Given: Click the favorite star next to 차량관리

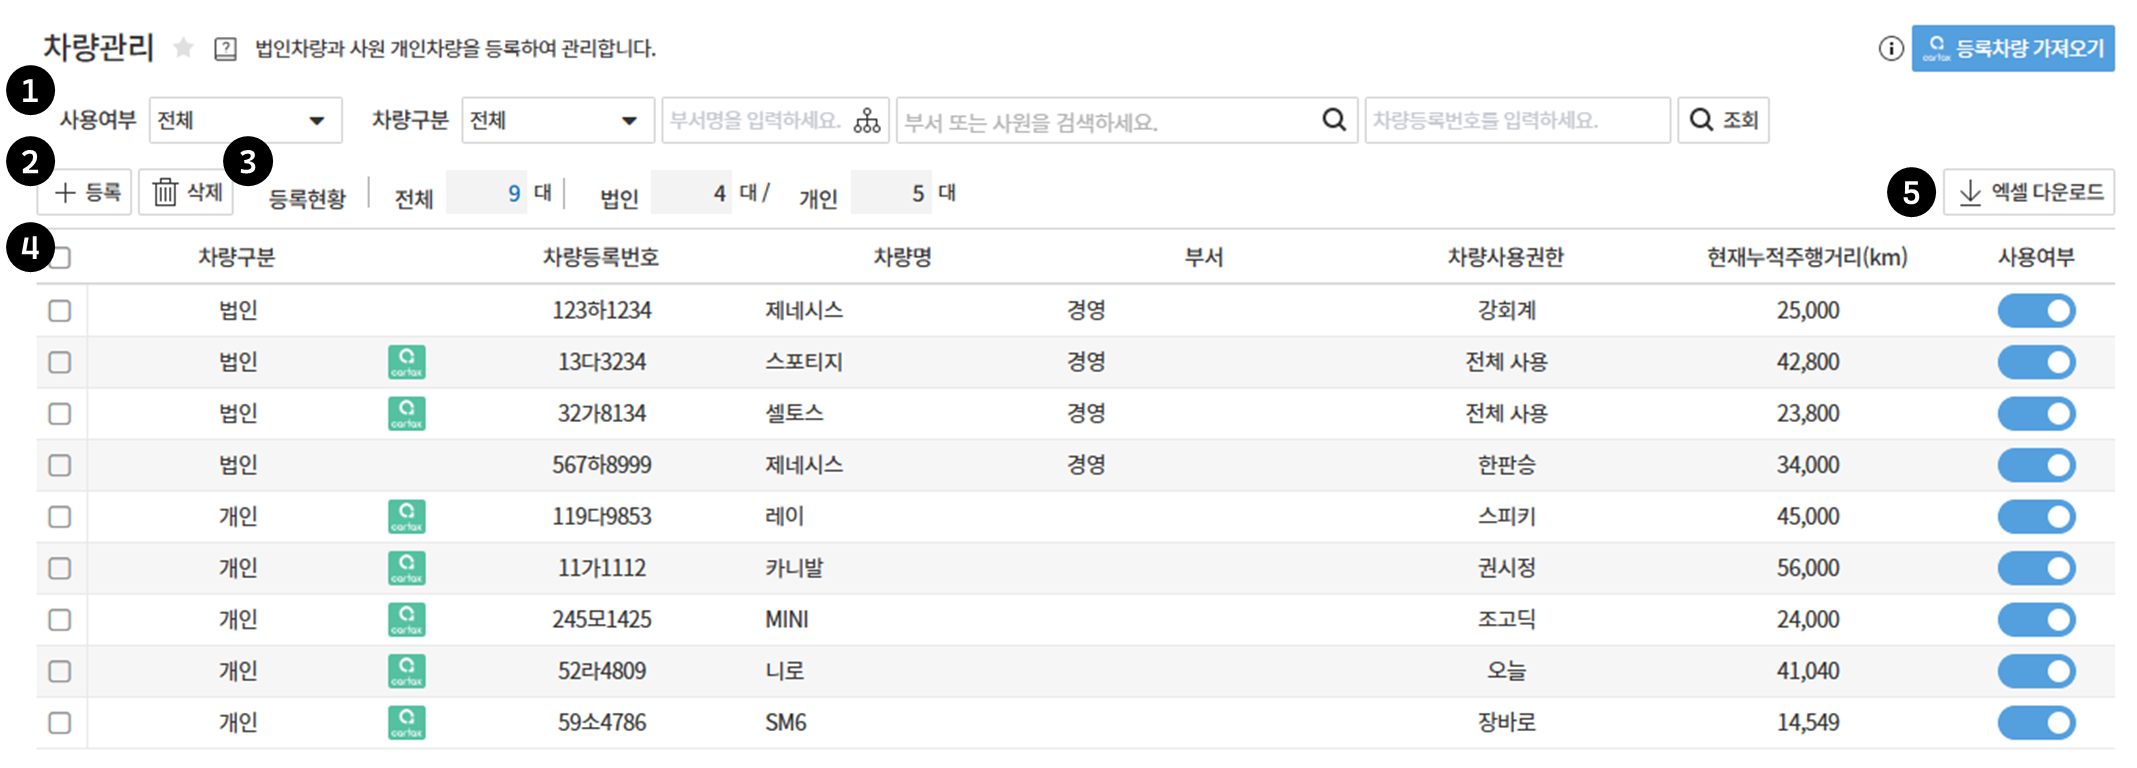Looking at the screenshot, I should [183, 48].
